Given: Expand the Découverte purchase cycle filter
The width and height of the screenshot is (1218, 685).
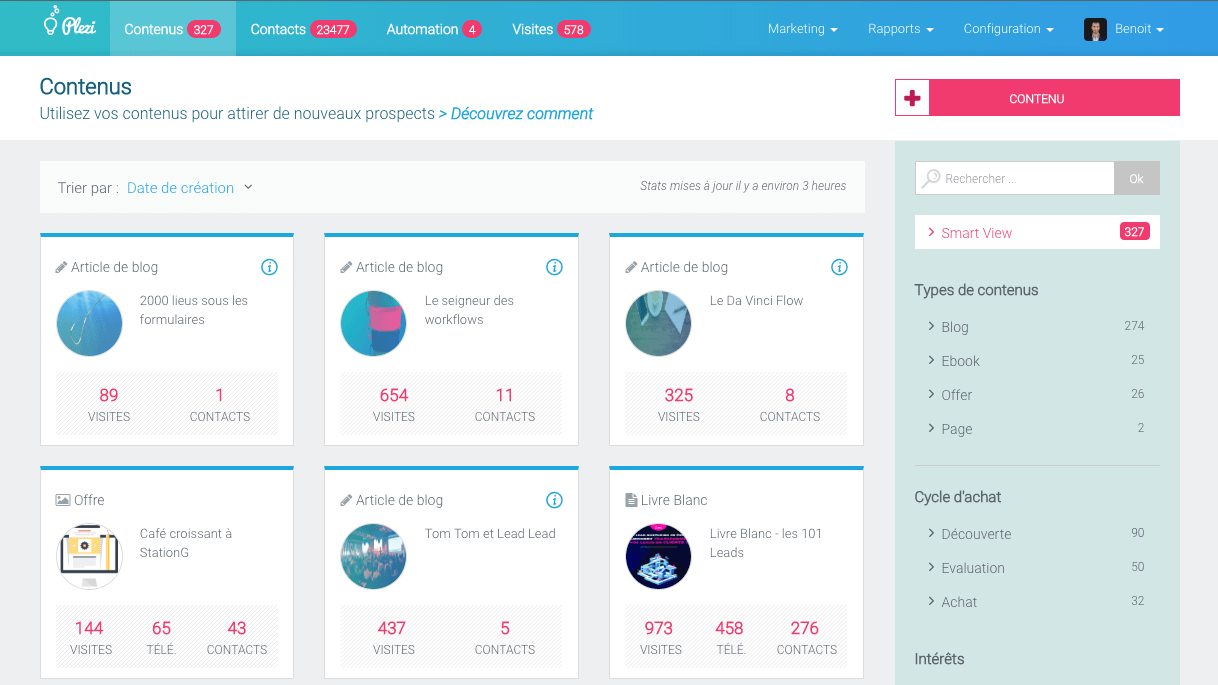Looking at the screenshot, I should (x=975, y=534).
